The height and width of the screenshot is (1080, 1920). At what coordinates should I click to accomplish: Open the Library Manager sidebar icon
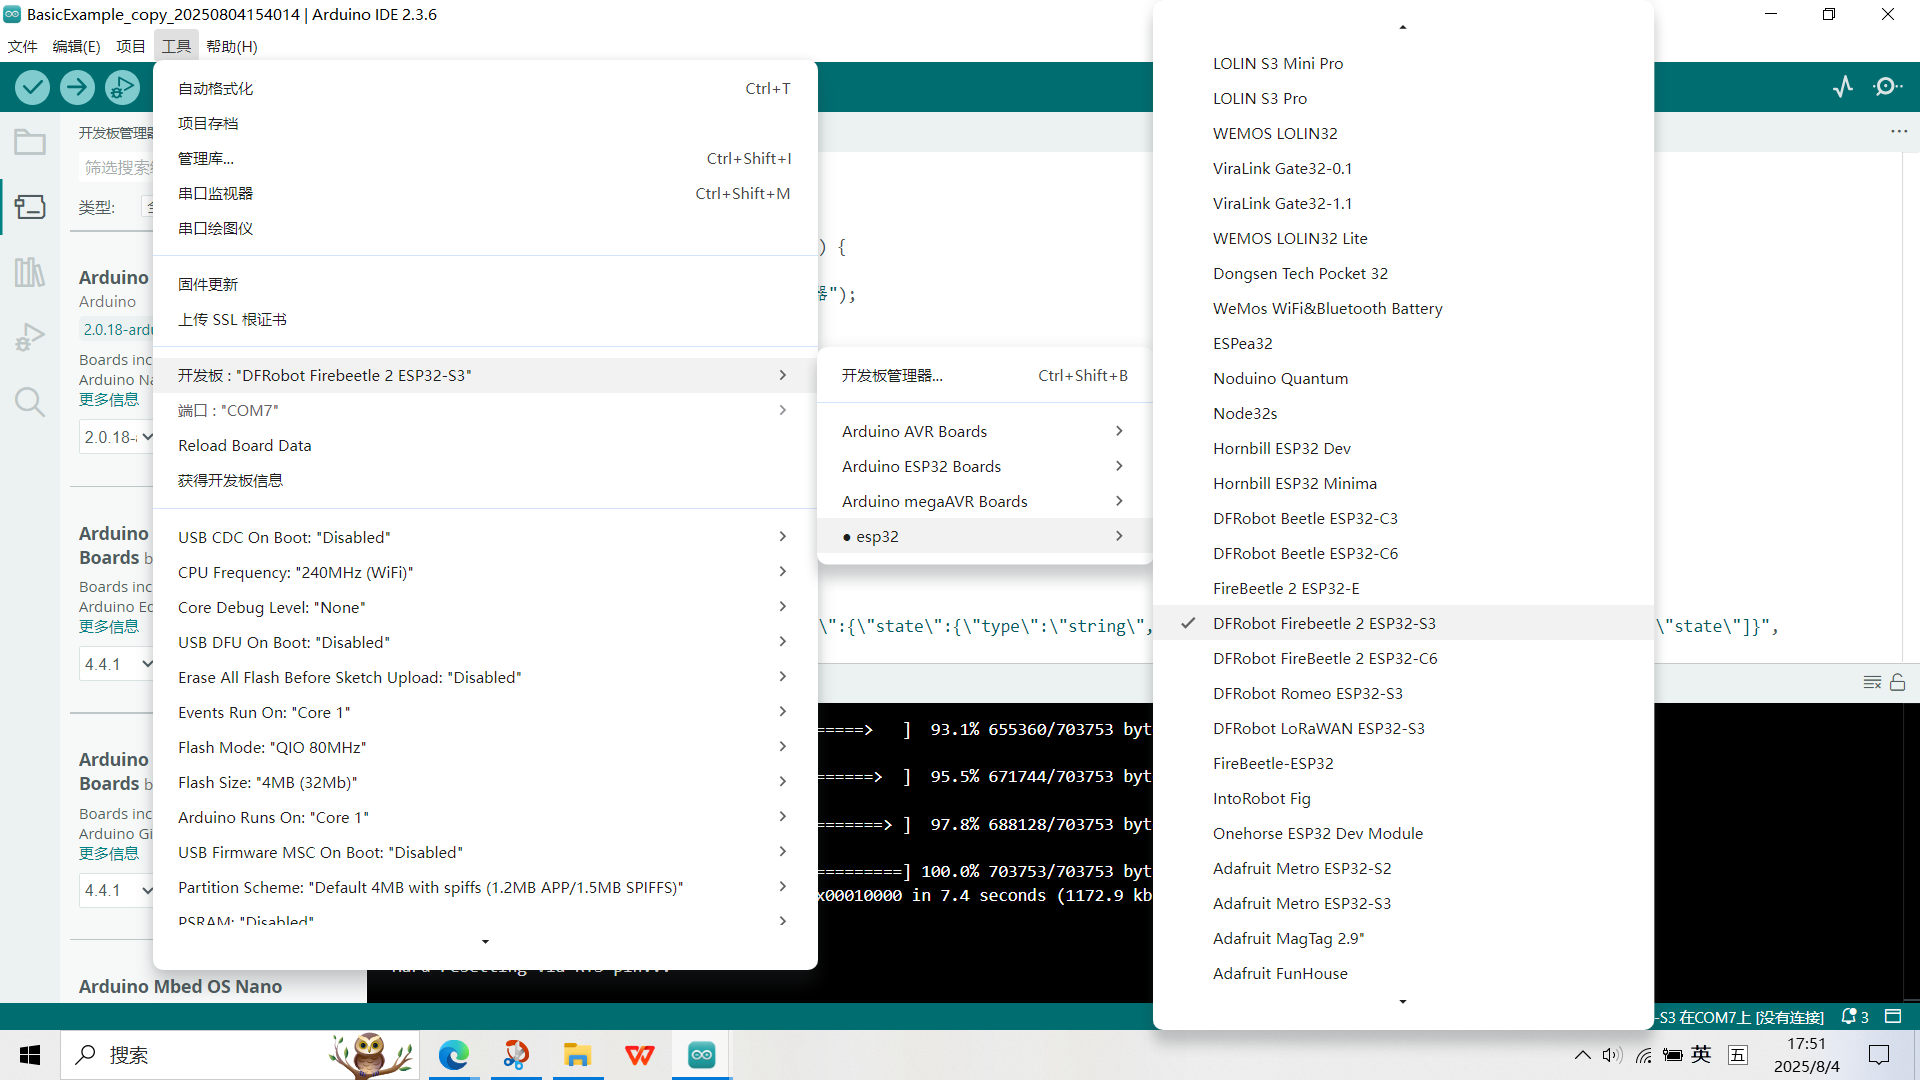tap(30, 272)
